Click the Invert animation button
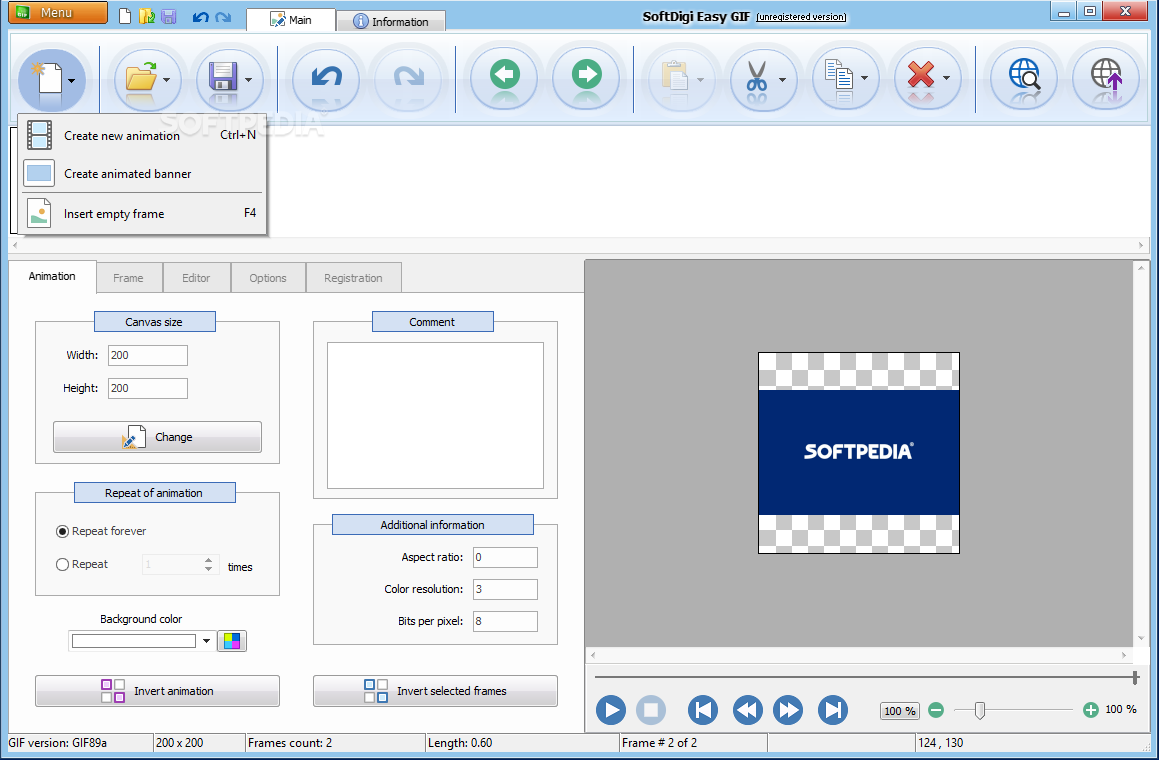 coord(157,691)
